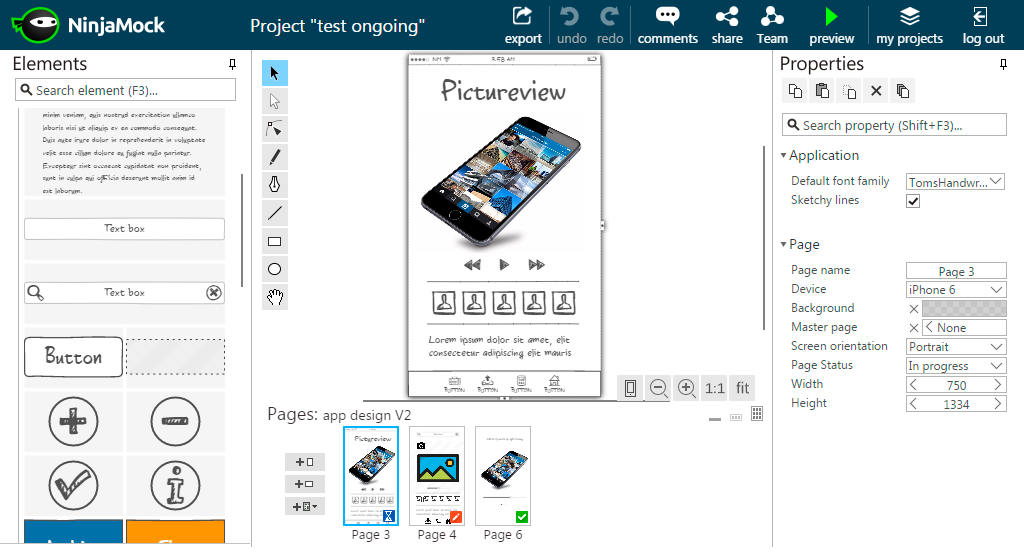Image resolution: width=1024 pixels, height=552 pixels.
Task: Edit the Page name field
Action: (x=956, y=270)
